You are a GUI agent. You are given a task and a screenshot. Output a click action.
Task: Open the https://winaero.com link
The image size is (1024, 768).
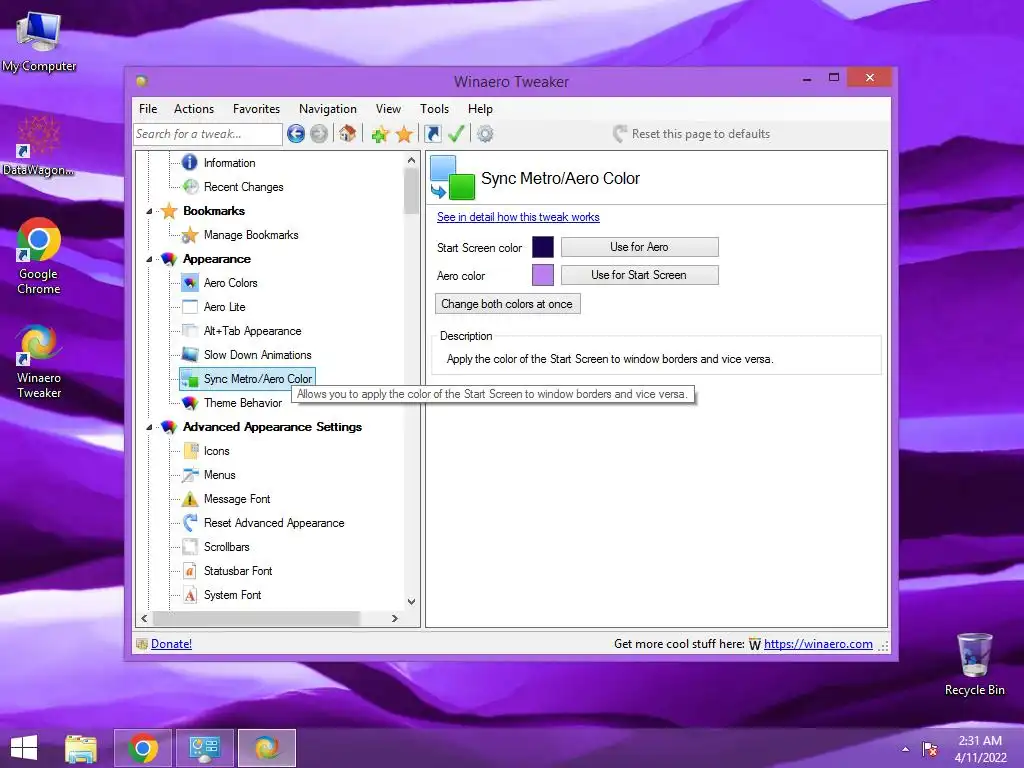(x=818, y=644)
